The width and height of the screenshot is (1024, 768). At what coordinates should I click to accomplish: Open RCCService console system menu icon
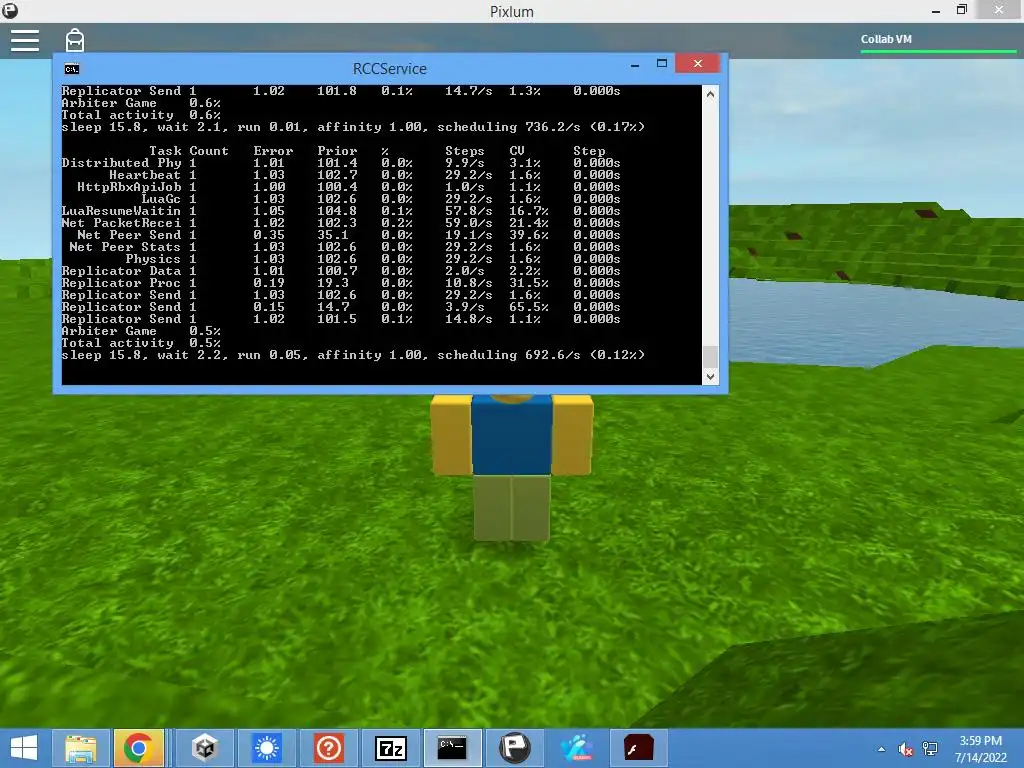pyautogui.click(x=72, y=69)
